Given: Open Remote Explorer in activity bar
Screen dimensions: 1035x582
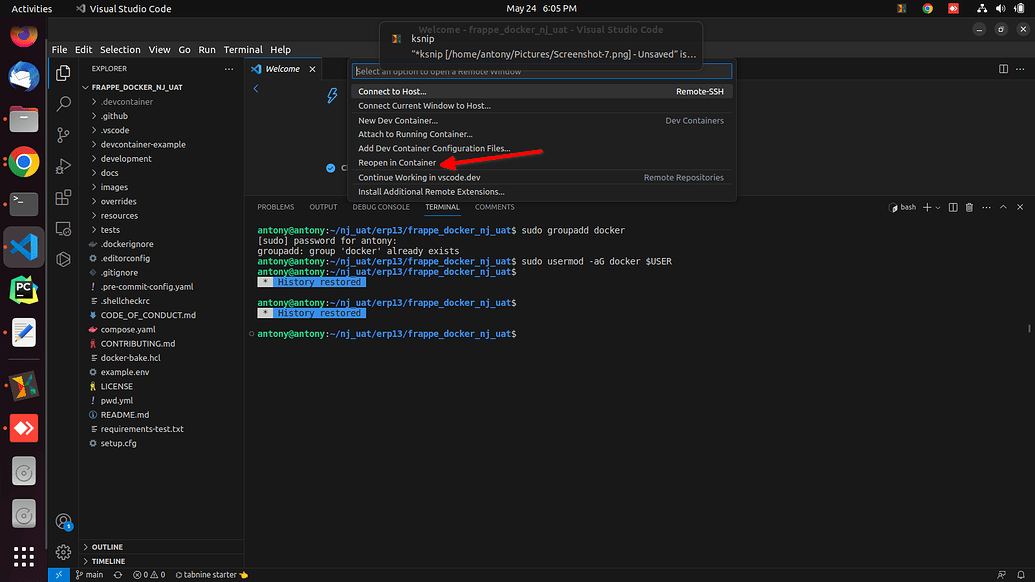Looking at the screenshot, I should (x=63, y=229).
